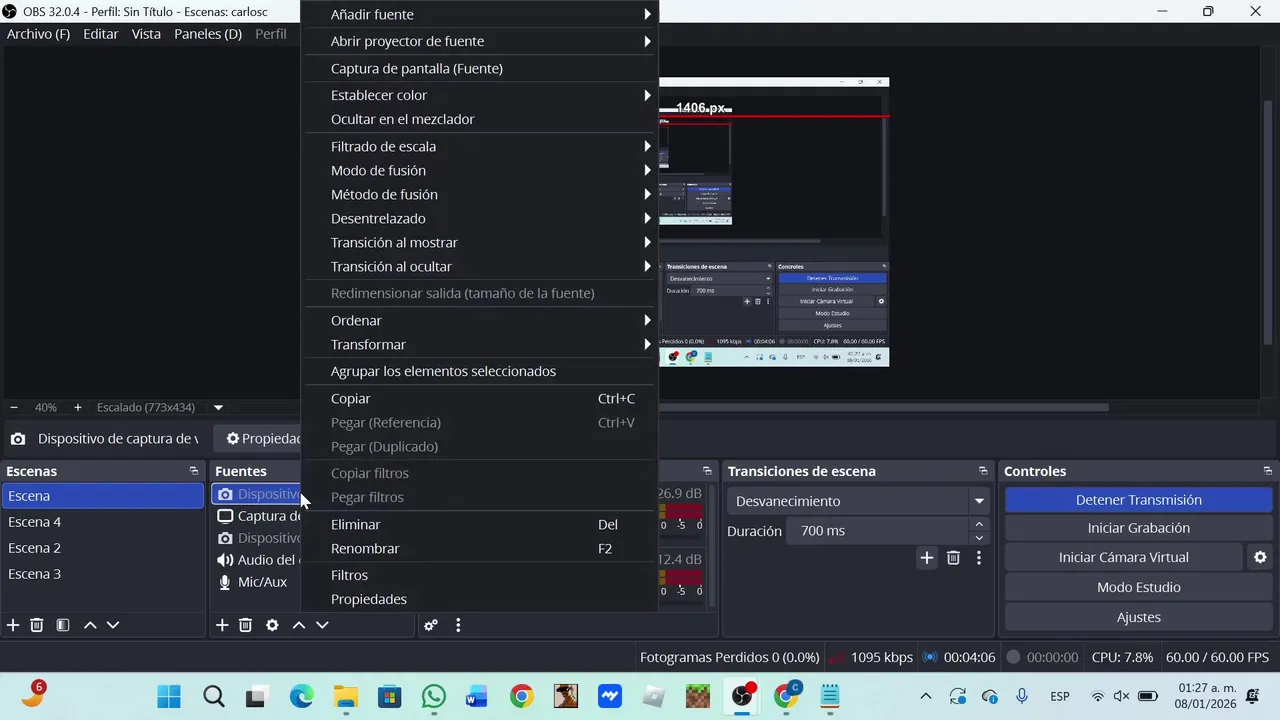The height and width of the screenshot is (720, 1280).
Task: Remove scene transition with trash icon
Action: point(953,558)
